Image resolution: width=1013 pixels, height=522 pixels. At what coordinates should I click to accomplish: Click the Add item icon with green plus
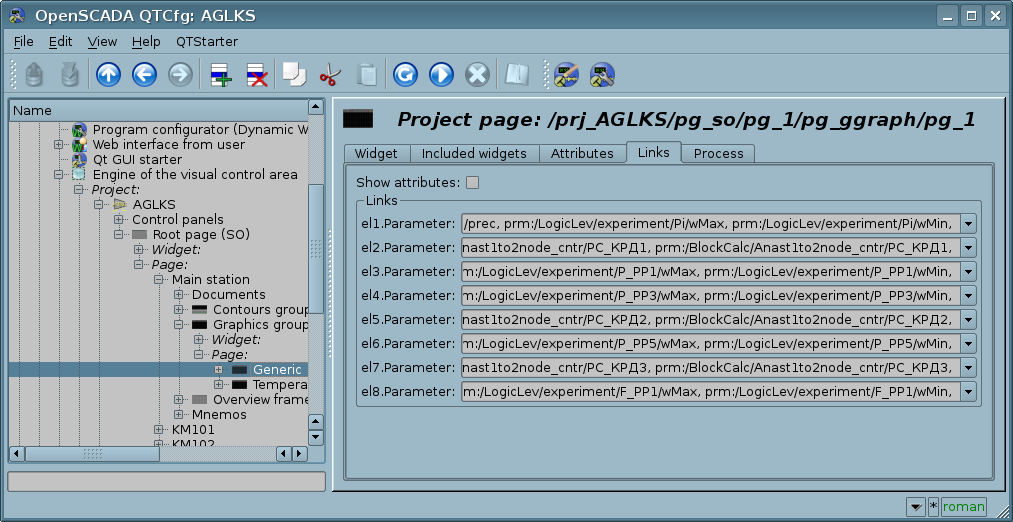pos(220,74)
